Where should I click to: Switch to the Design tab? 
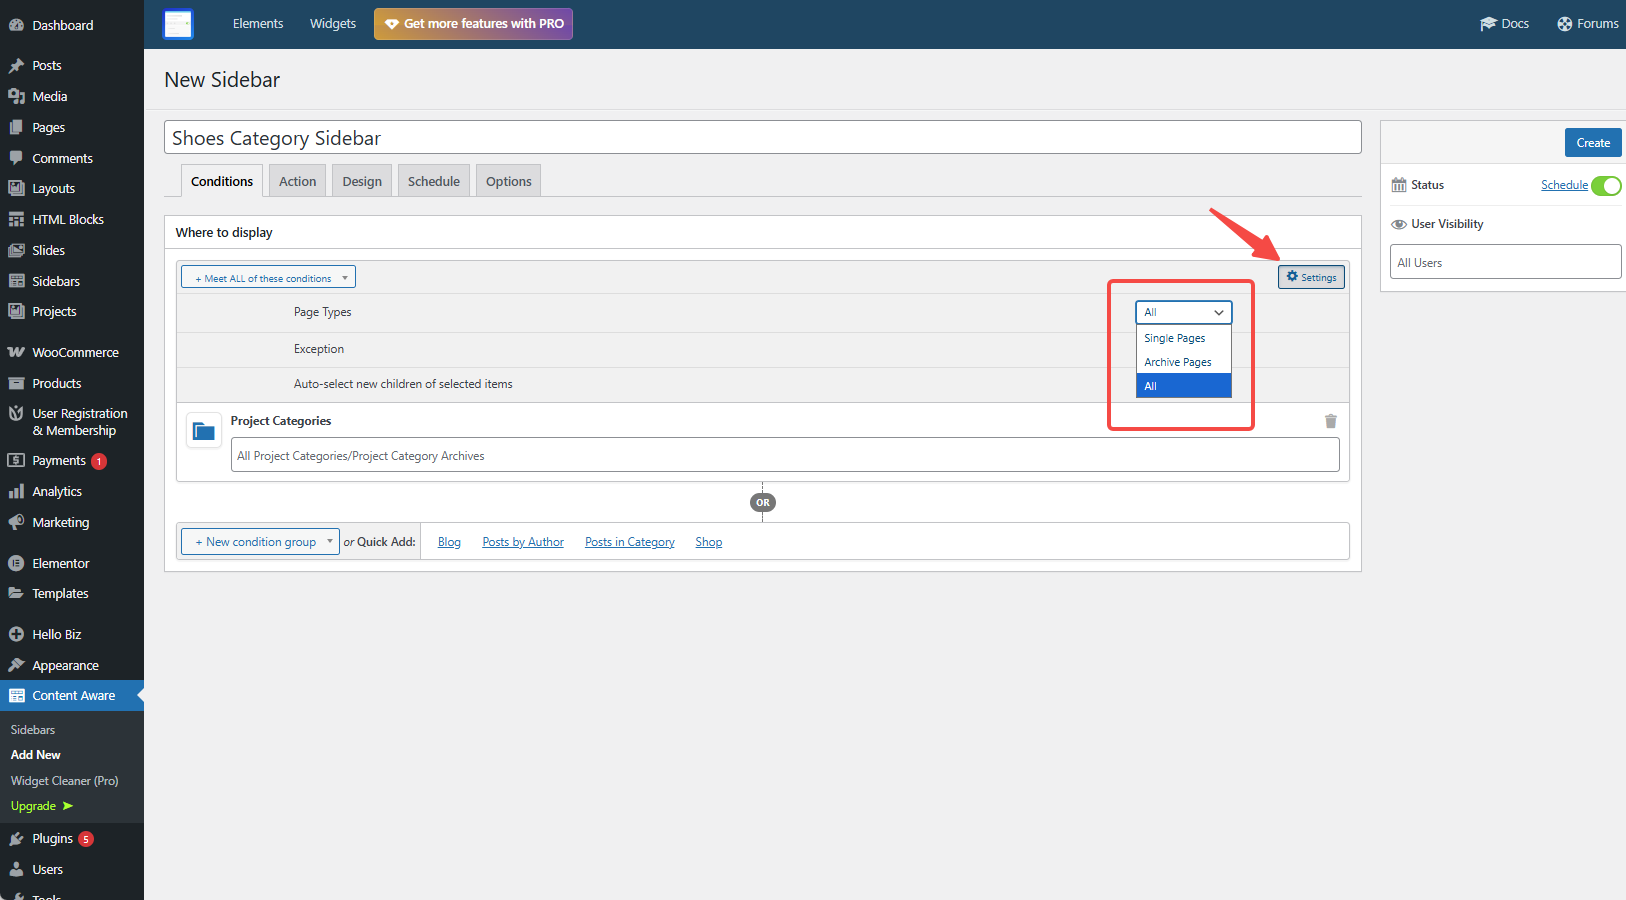tap(362, 182)
